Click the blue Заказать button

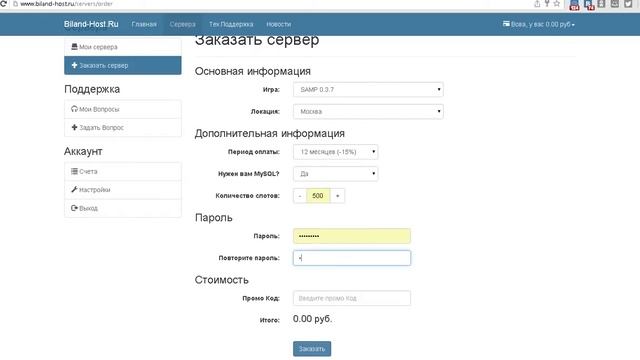pyautogui.click(x=312, y=349)
